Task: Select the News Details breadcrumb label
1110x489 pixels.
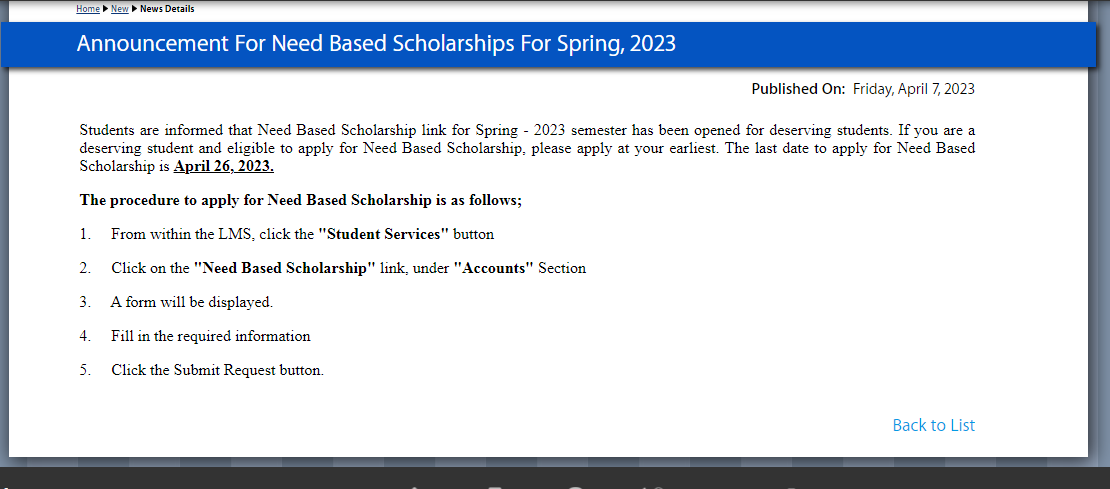Action: click(167, 9)
